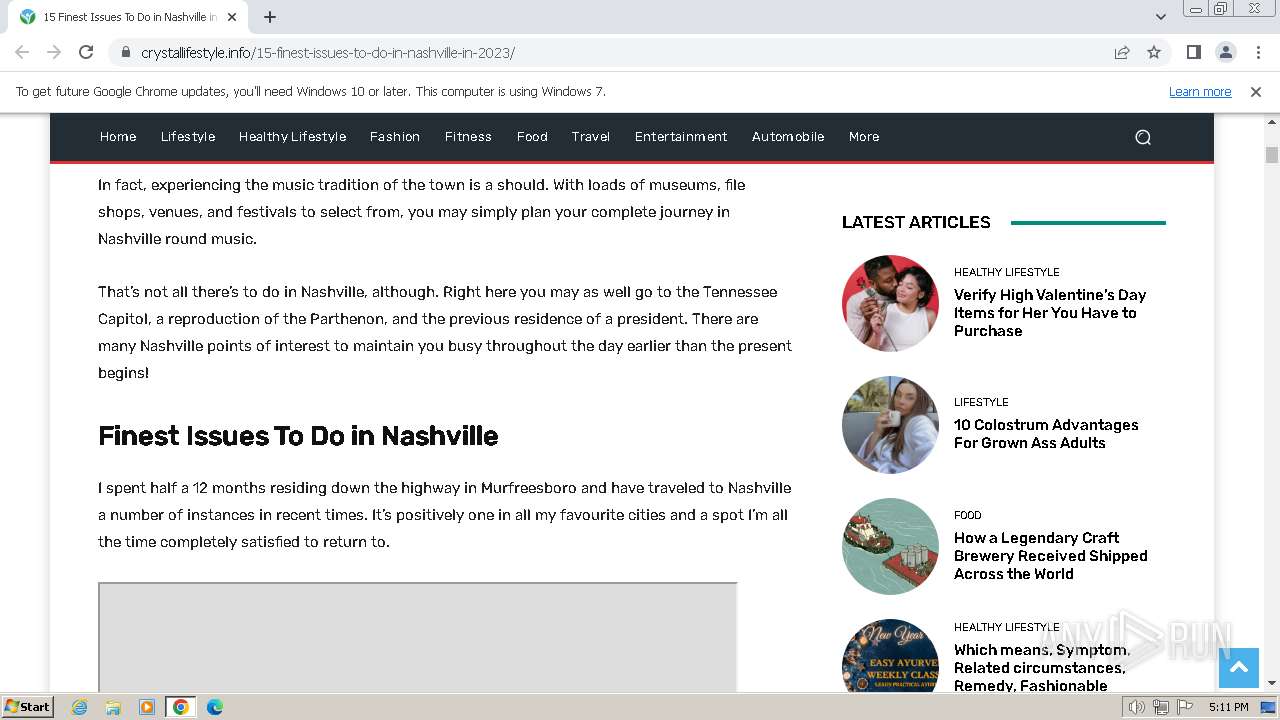Click the Valentine's couple thumbnail
Viewport: 1280px width, 720px height.
(x=890, y=303)
